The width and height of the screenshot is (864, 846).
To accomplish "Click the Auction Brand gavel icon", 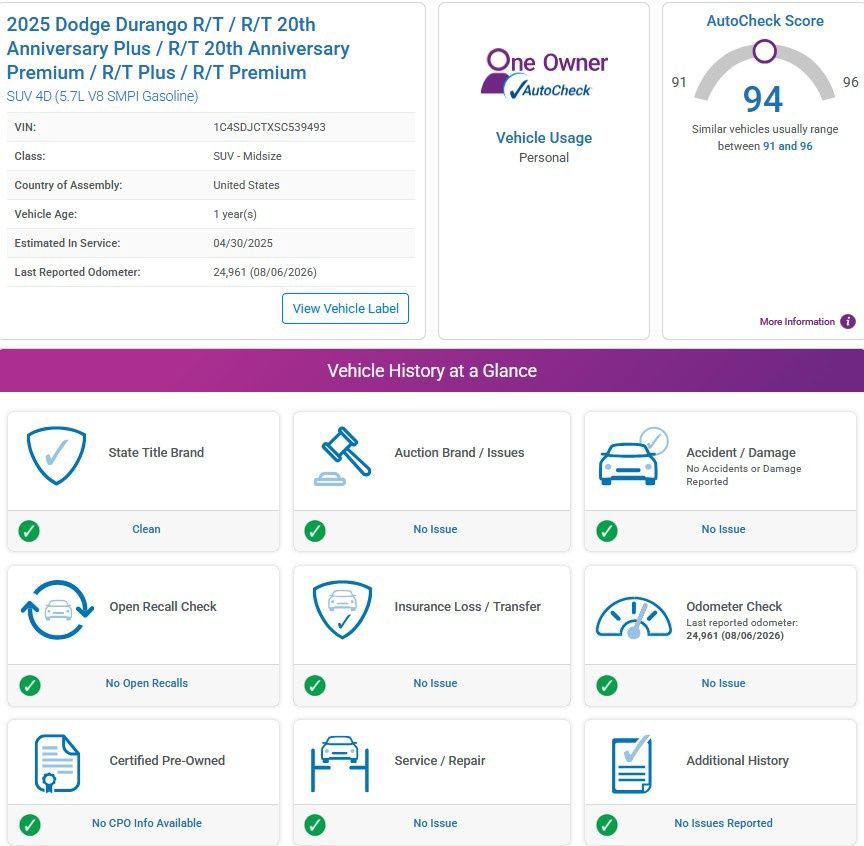I will click(x=343, y=456).
